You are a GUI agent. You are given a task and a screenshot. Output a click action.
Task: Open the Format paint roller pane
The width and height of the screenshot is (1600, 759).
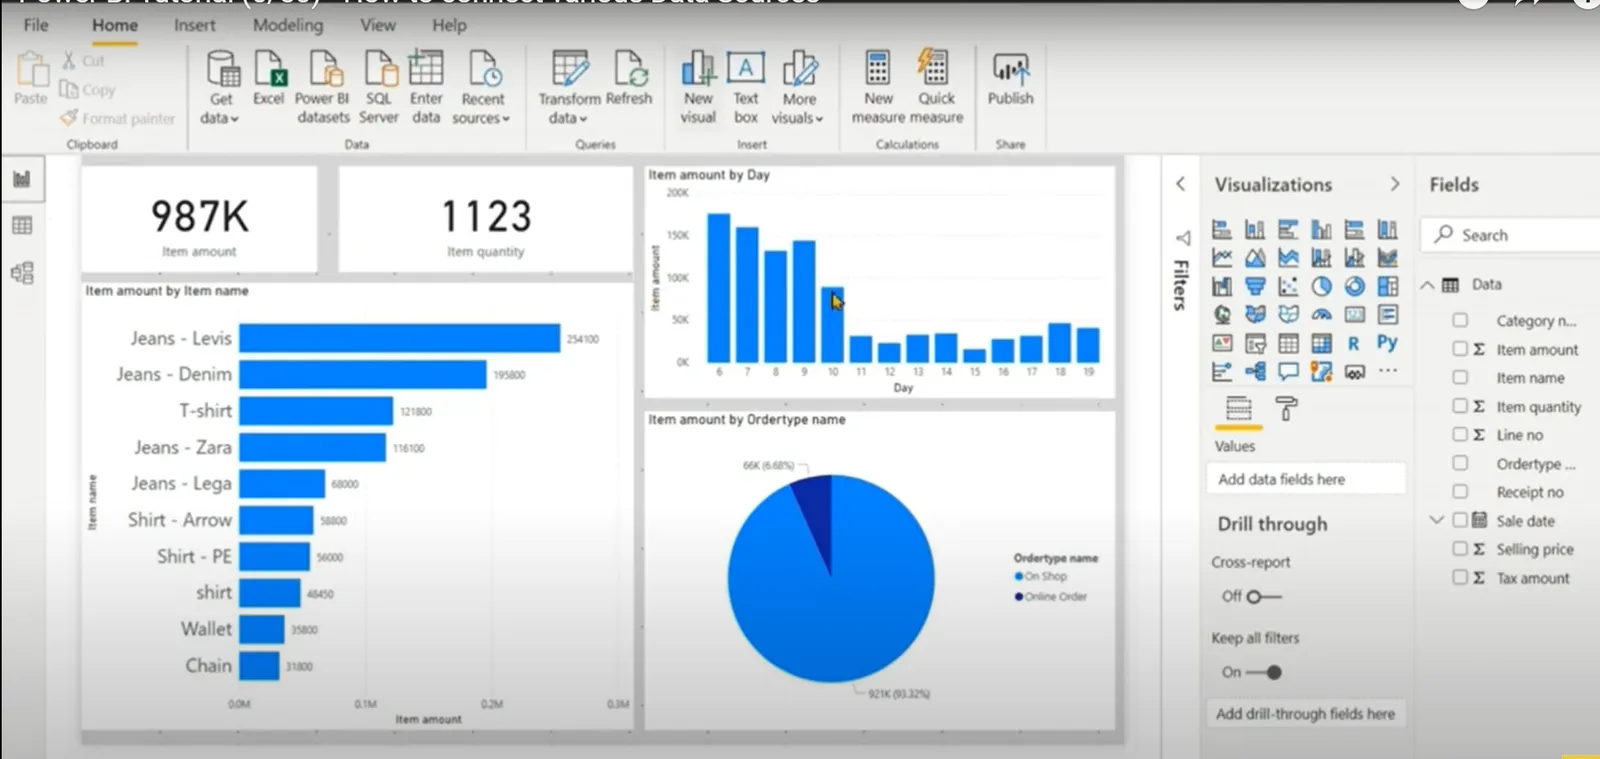pos(1286,409)
